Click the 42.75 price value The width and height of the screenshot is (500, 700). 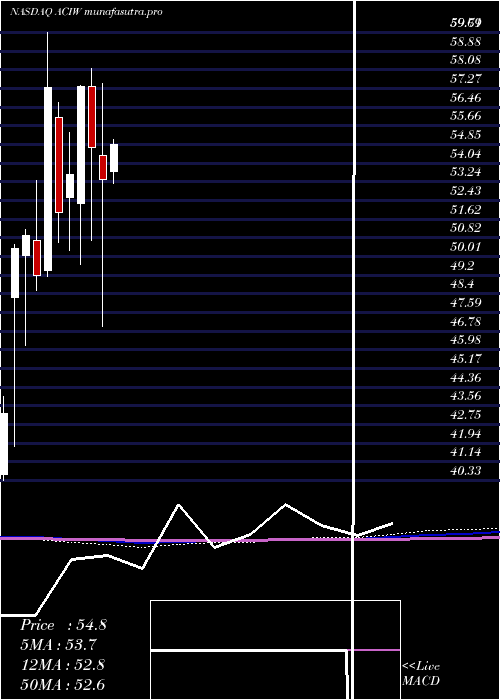(x=466, y=415)
